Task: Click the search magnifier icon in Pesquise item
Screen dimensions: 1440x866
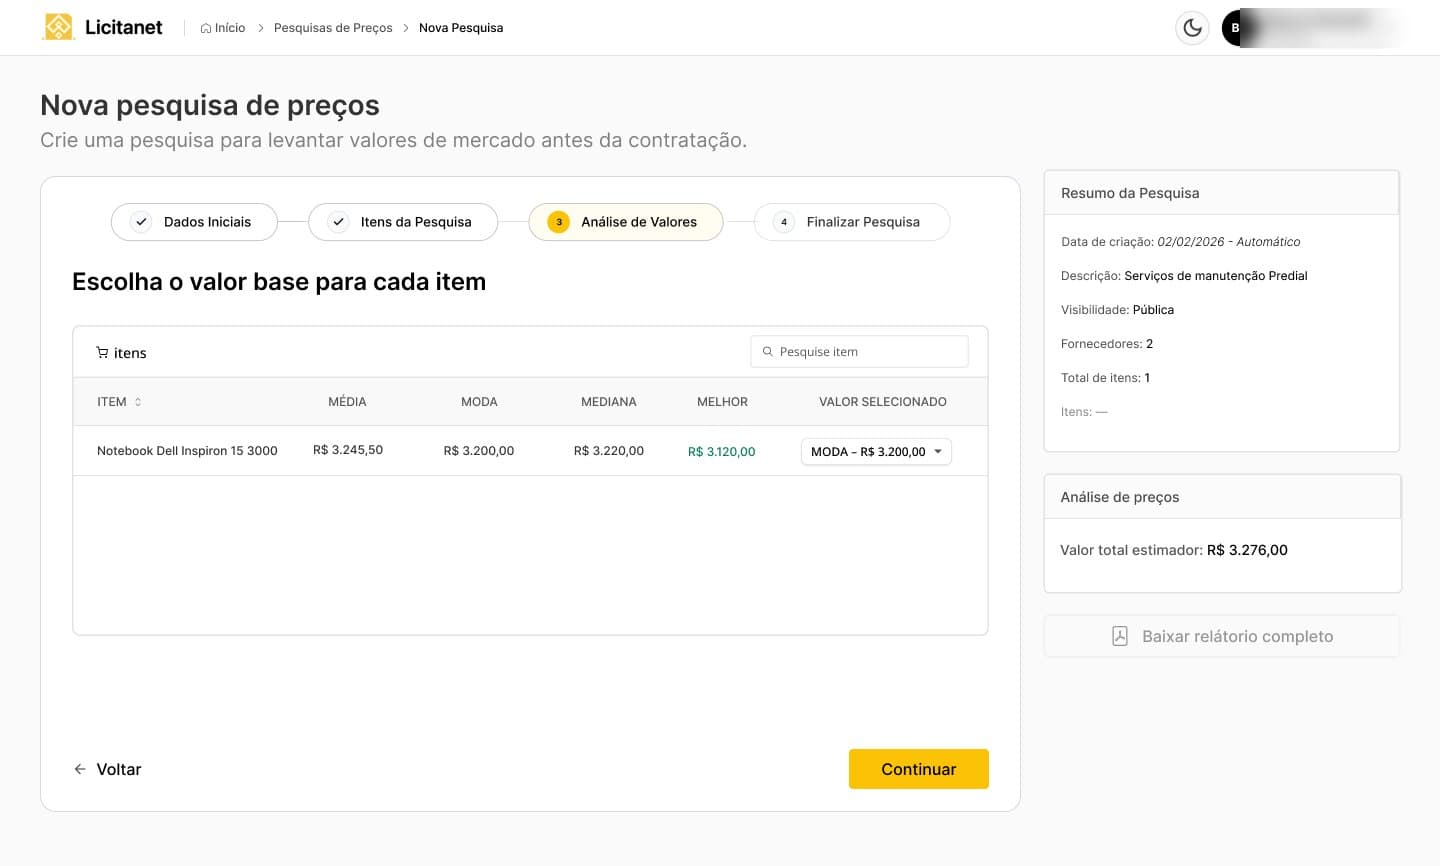Action: point(768,352)
